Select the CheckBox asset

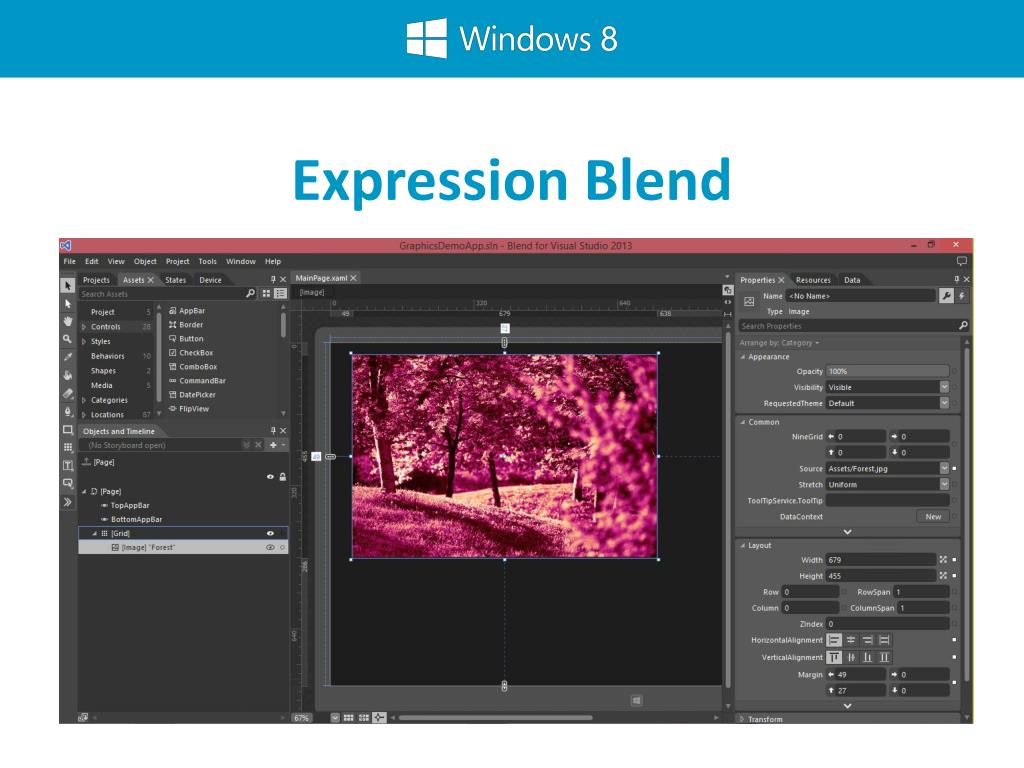191,353
